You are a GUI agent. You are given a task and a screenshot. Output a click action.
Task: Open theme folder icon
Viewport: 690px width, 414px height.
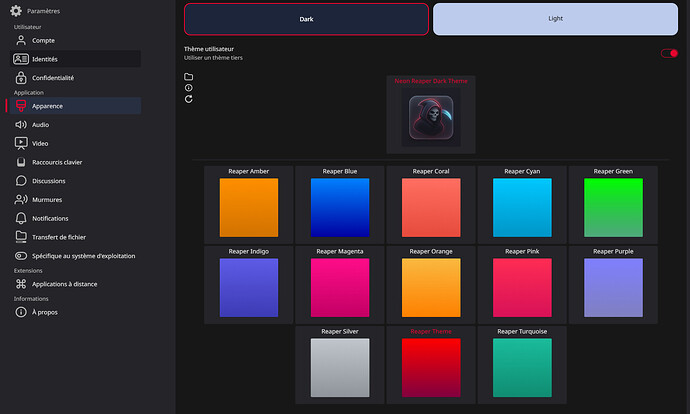point(189,77)
